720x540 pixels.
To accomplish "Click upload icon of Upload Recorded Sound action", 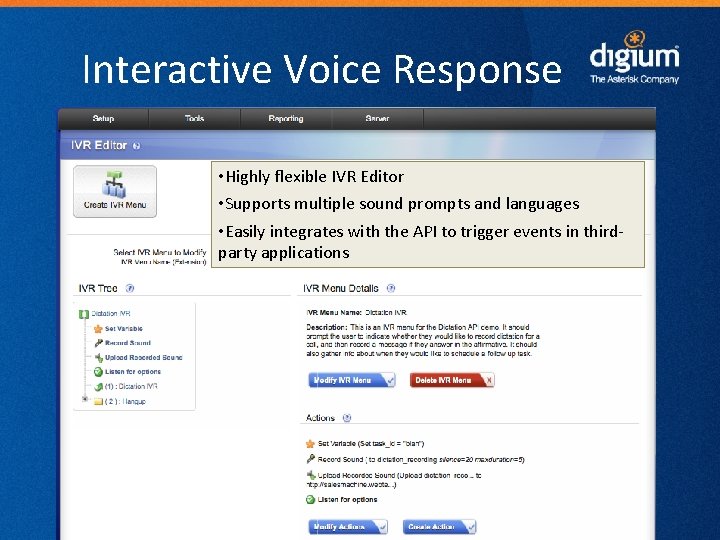I will pos(311,475).
